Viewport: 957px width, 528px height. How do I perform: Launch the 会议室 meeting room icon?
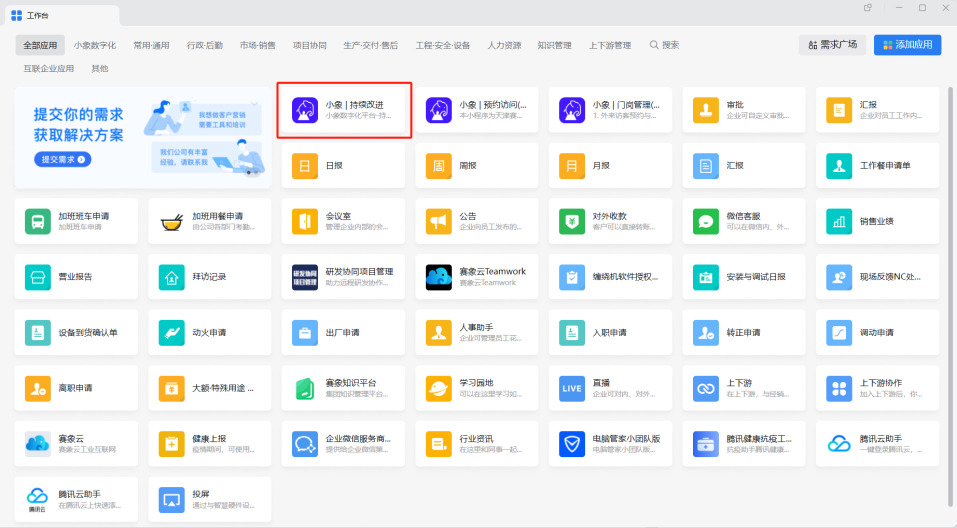coord(306,221)
